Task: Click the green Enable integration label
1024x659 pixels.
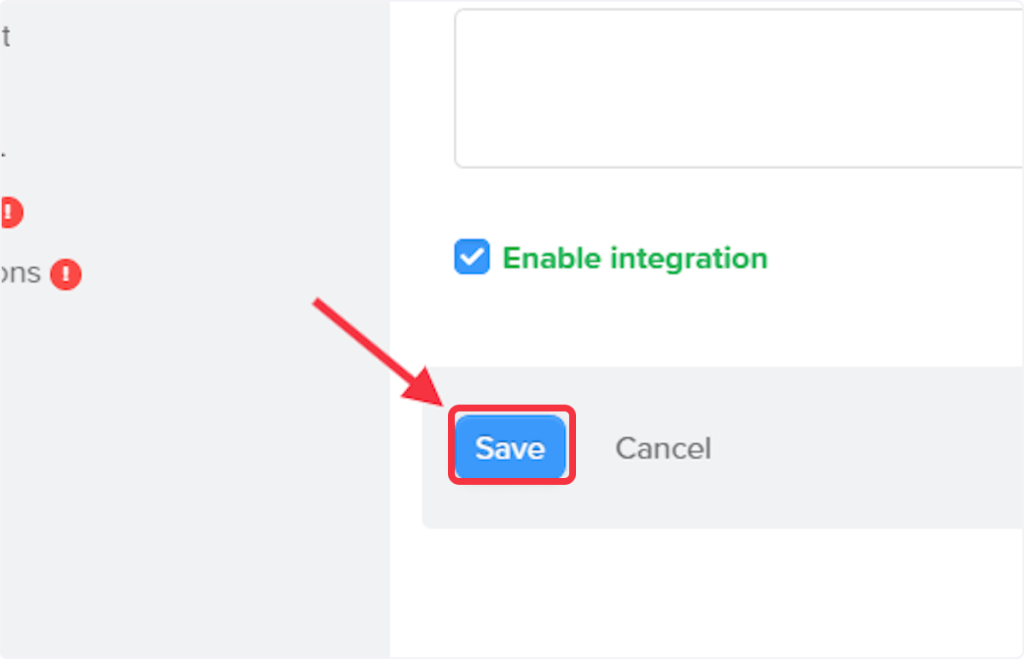Action: pos(634,258)
